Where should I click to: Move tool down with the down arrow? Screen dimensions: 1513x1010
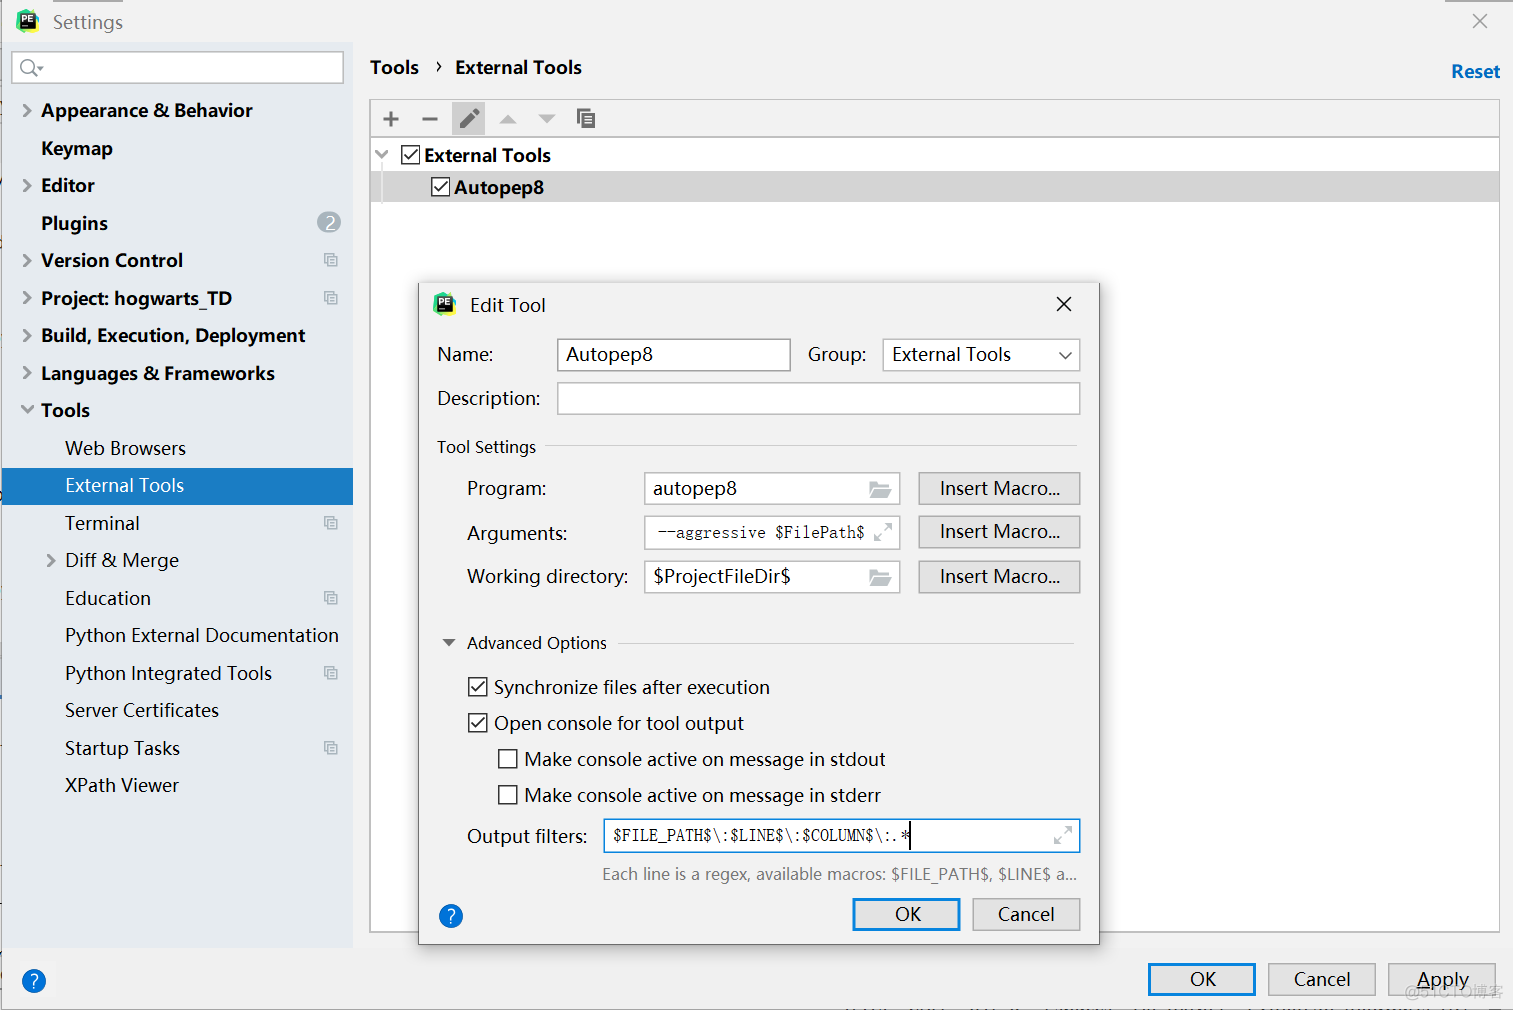pos(547,119)
